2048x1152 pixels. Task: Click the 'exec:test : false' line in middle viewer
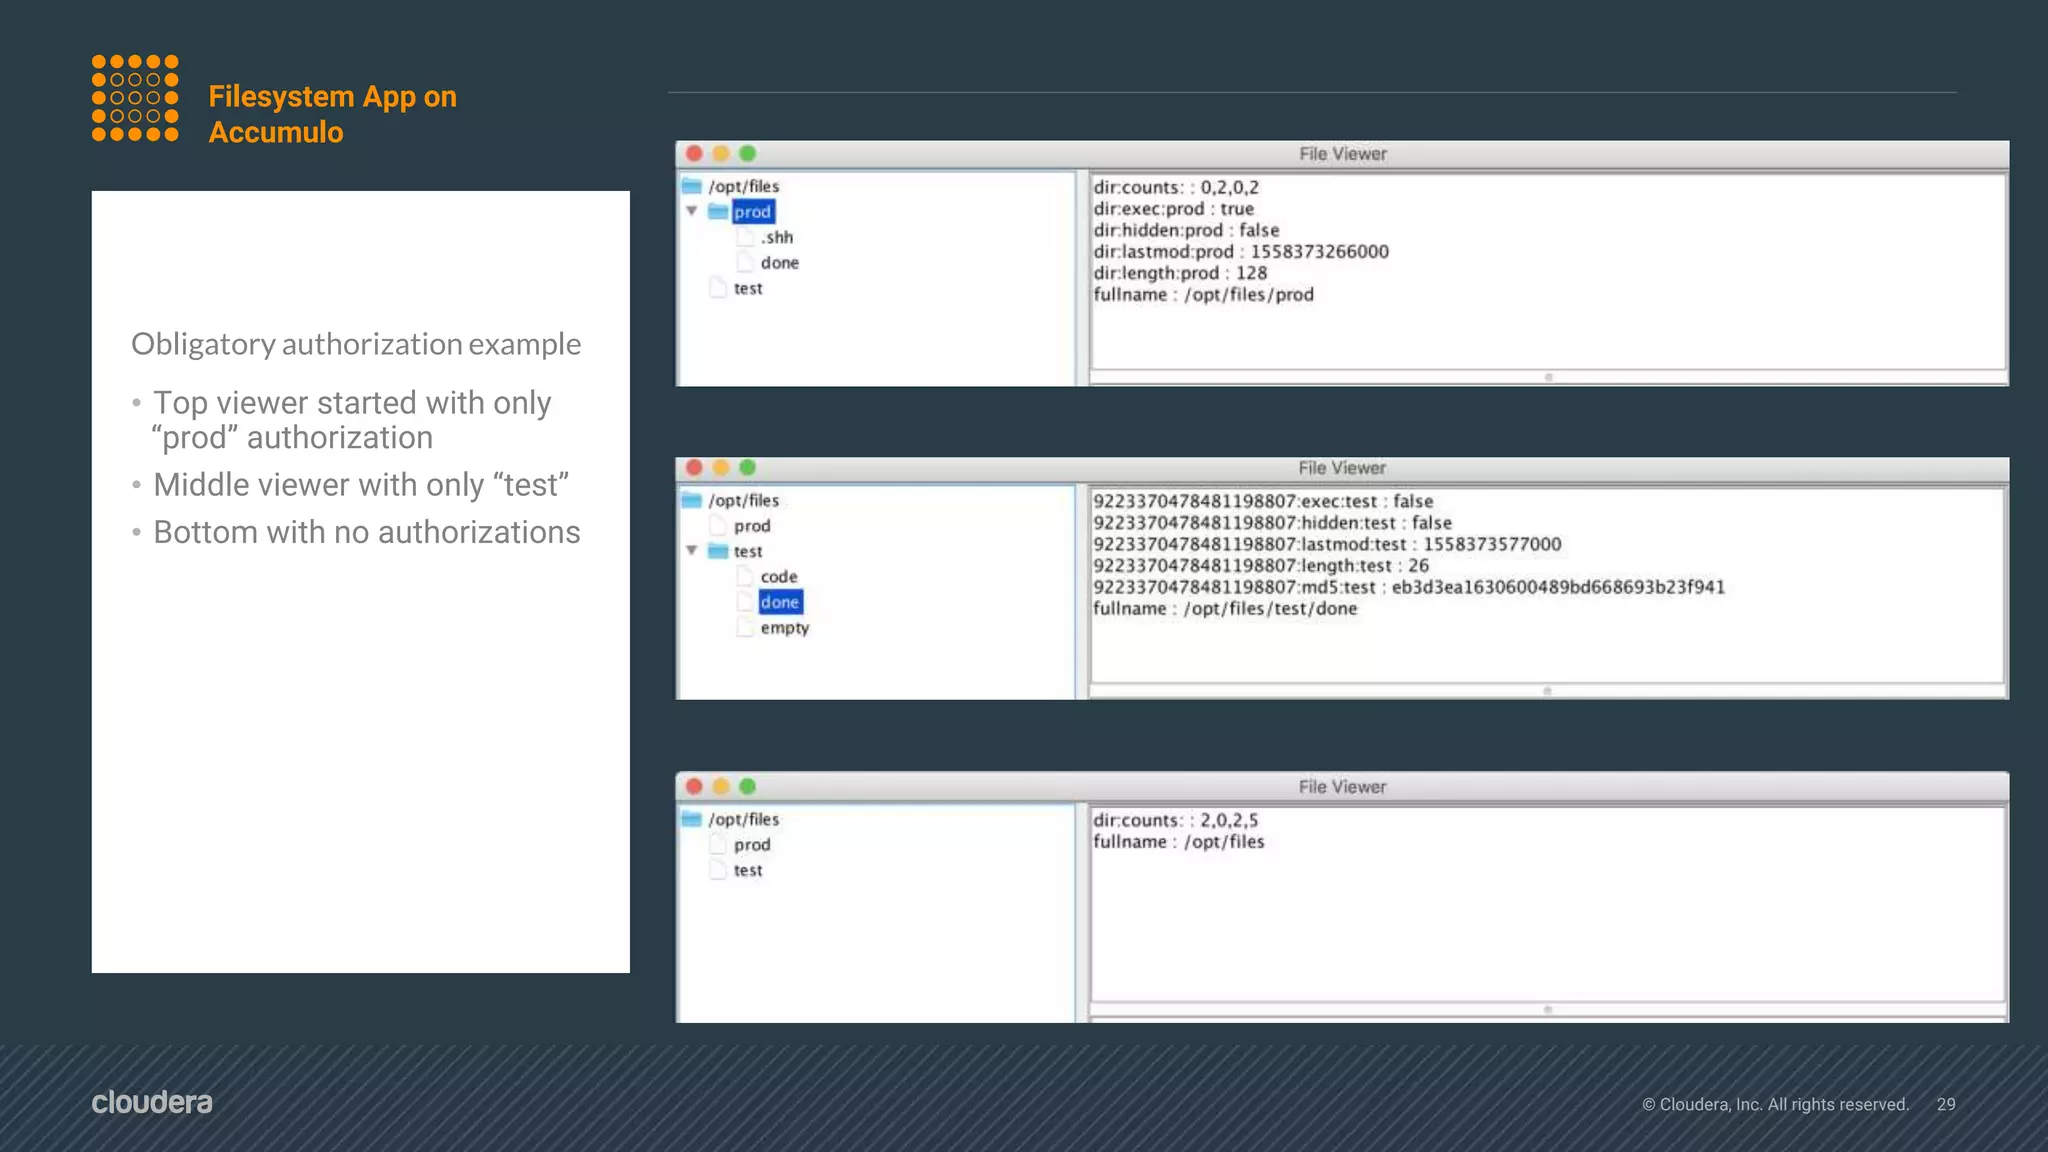pyautogui.click(x=1263, y=501)
